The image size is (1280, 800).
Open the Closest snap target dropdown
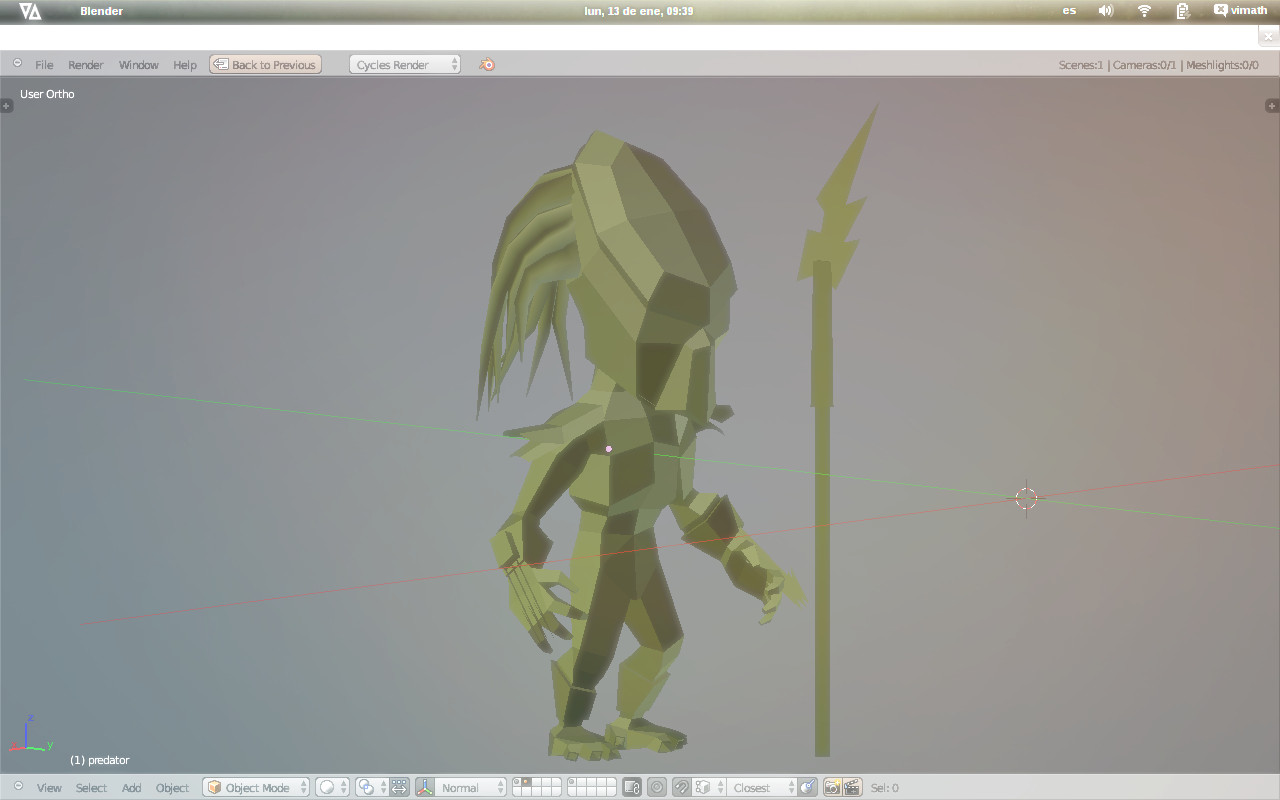pyautogui.click(x=762, y=788)
